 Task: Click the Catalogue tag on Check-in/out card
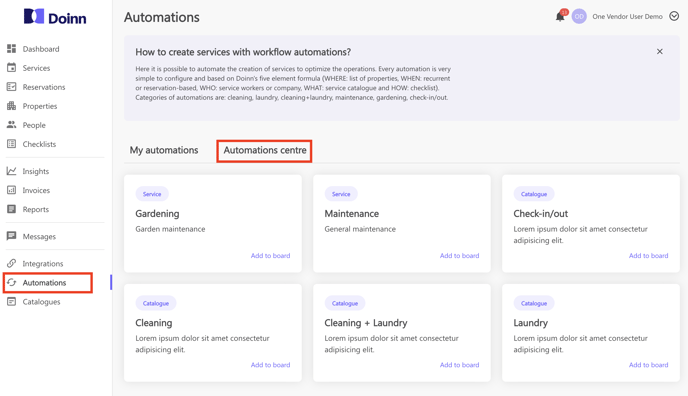(x=534, y=194)
